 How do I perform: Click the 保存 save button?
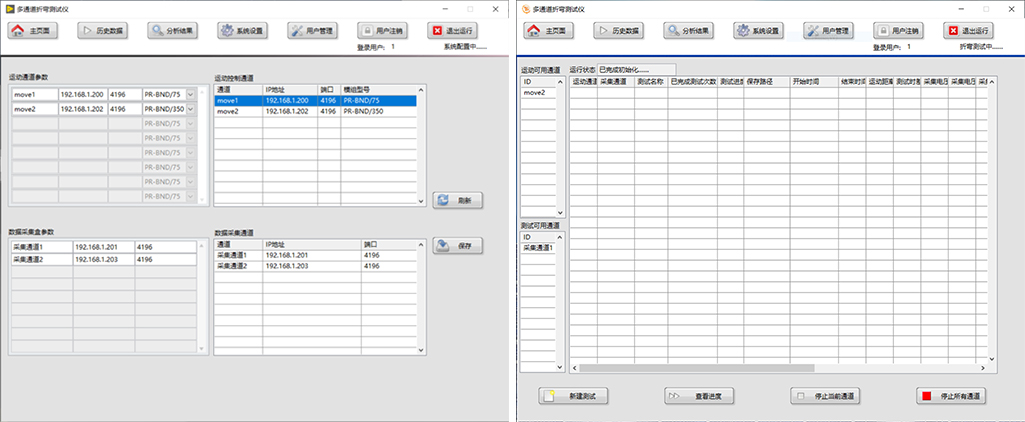click(456, 246)
